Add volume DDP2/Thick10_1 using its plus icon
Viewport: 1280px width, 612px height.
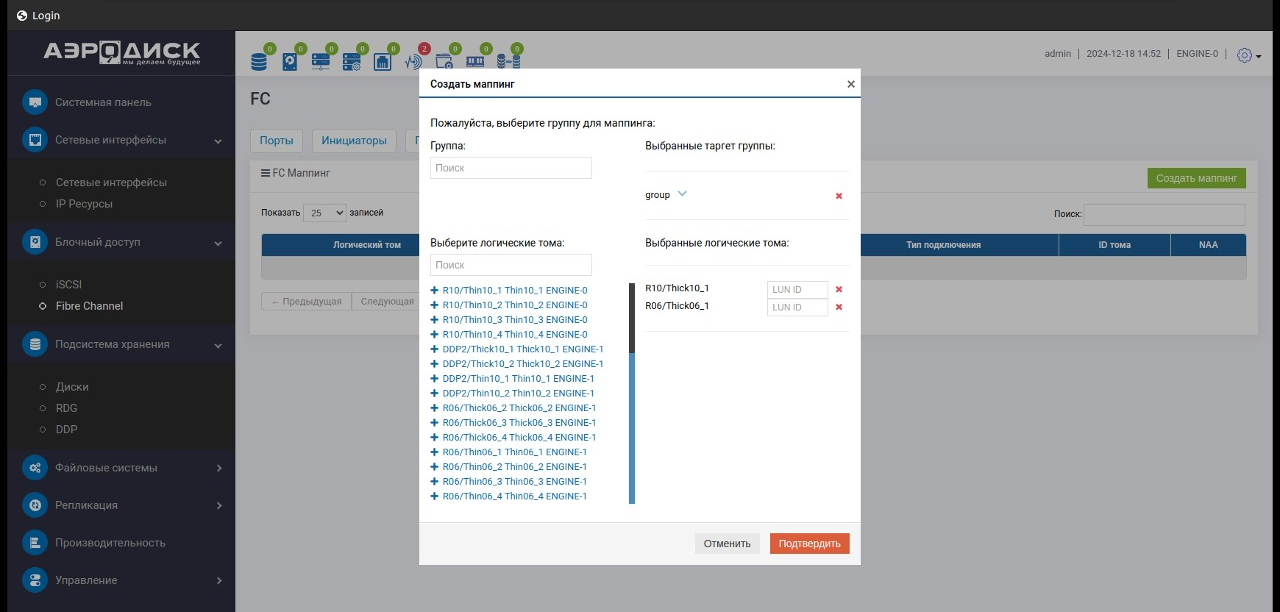coord(435,349)
